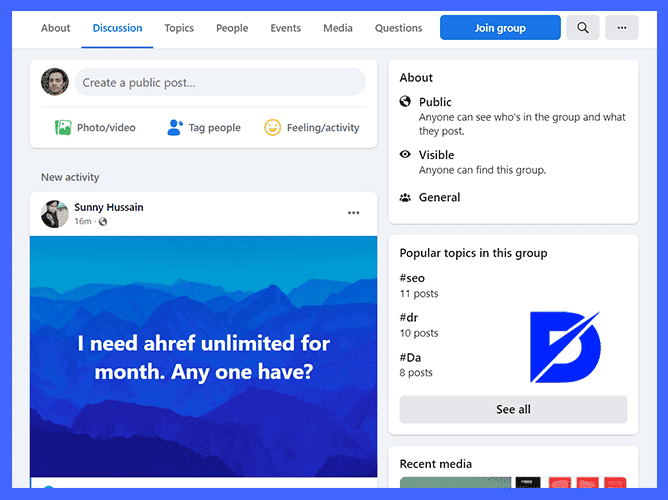Click the 'Recent media' heading
Viewport: 668px width, 500px height.
click(435, 464)
